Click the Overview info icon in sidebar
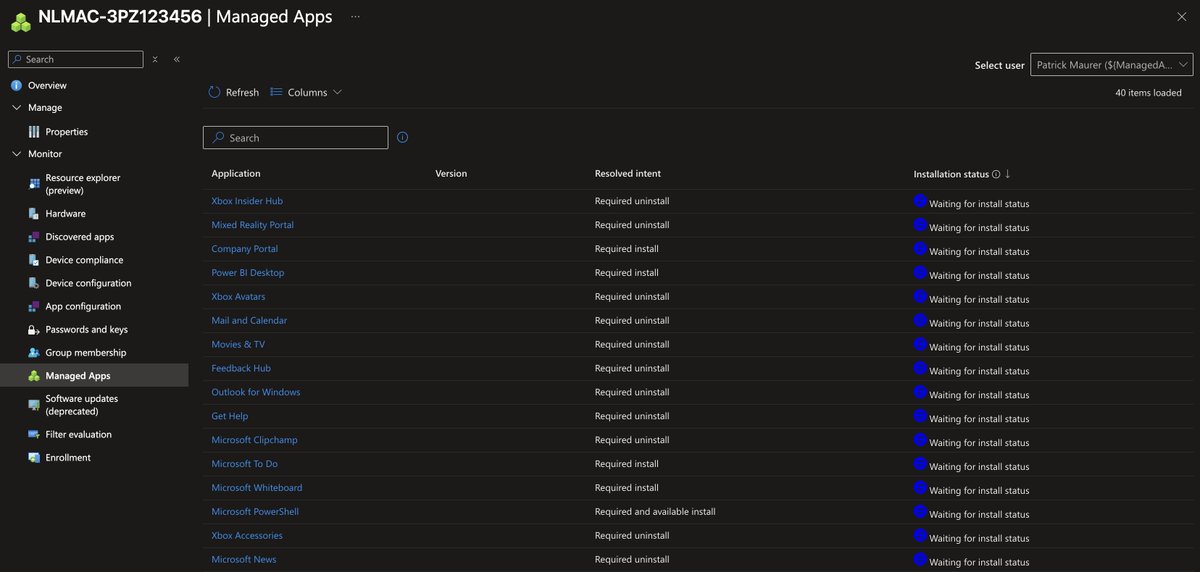 click(16, 86)
